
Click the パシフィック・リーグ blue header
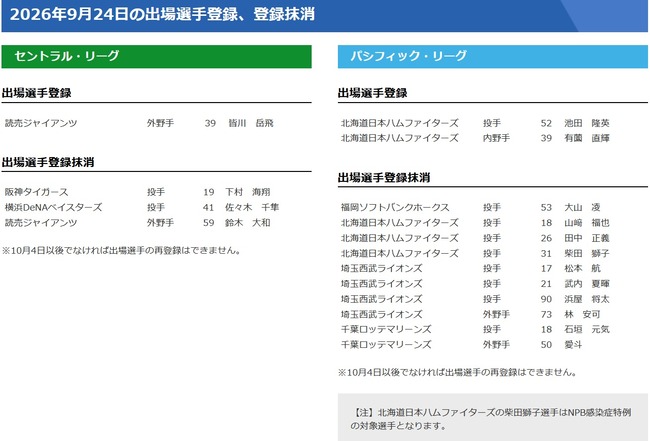(492, 56)
